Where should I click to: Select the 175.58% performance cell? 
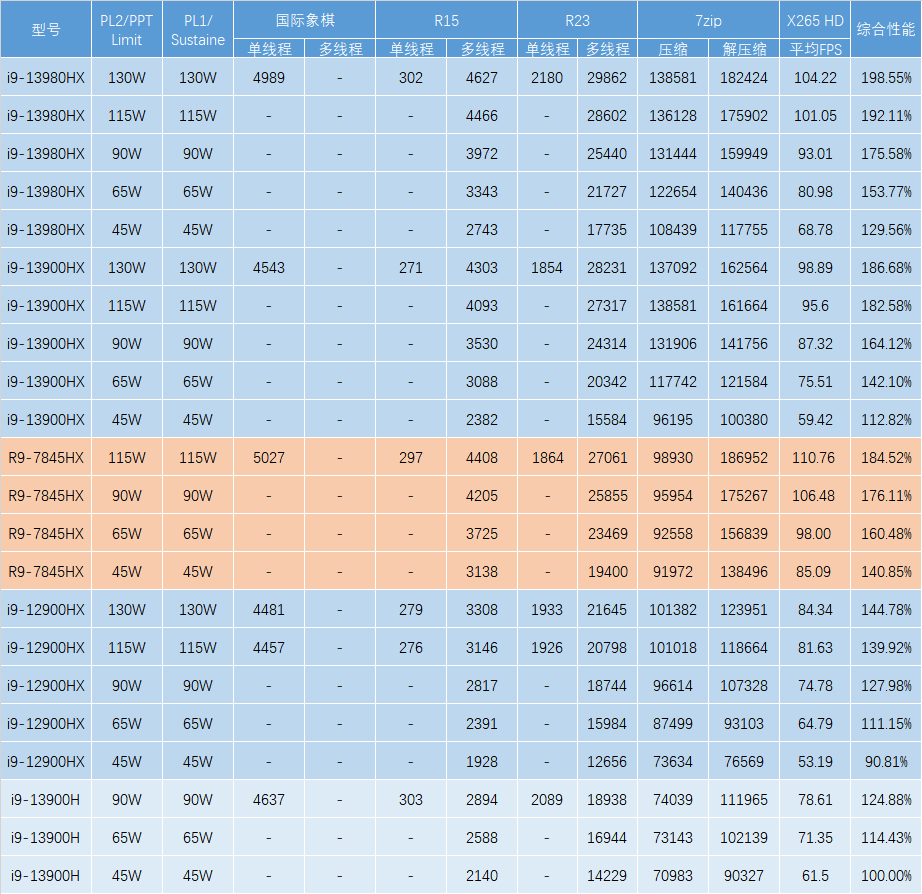886,154
